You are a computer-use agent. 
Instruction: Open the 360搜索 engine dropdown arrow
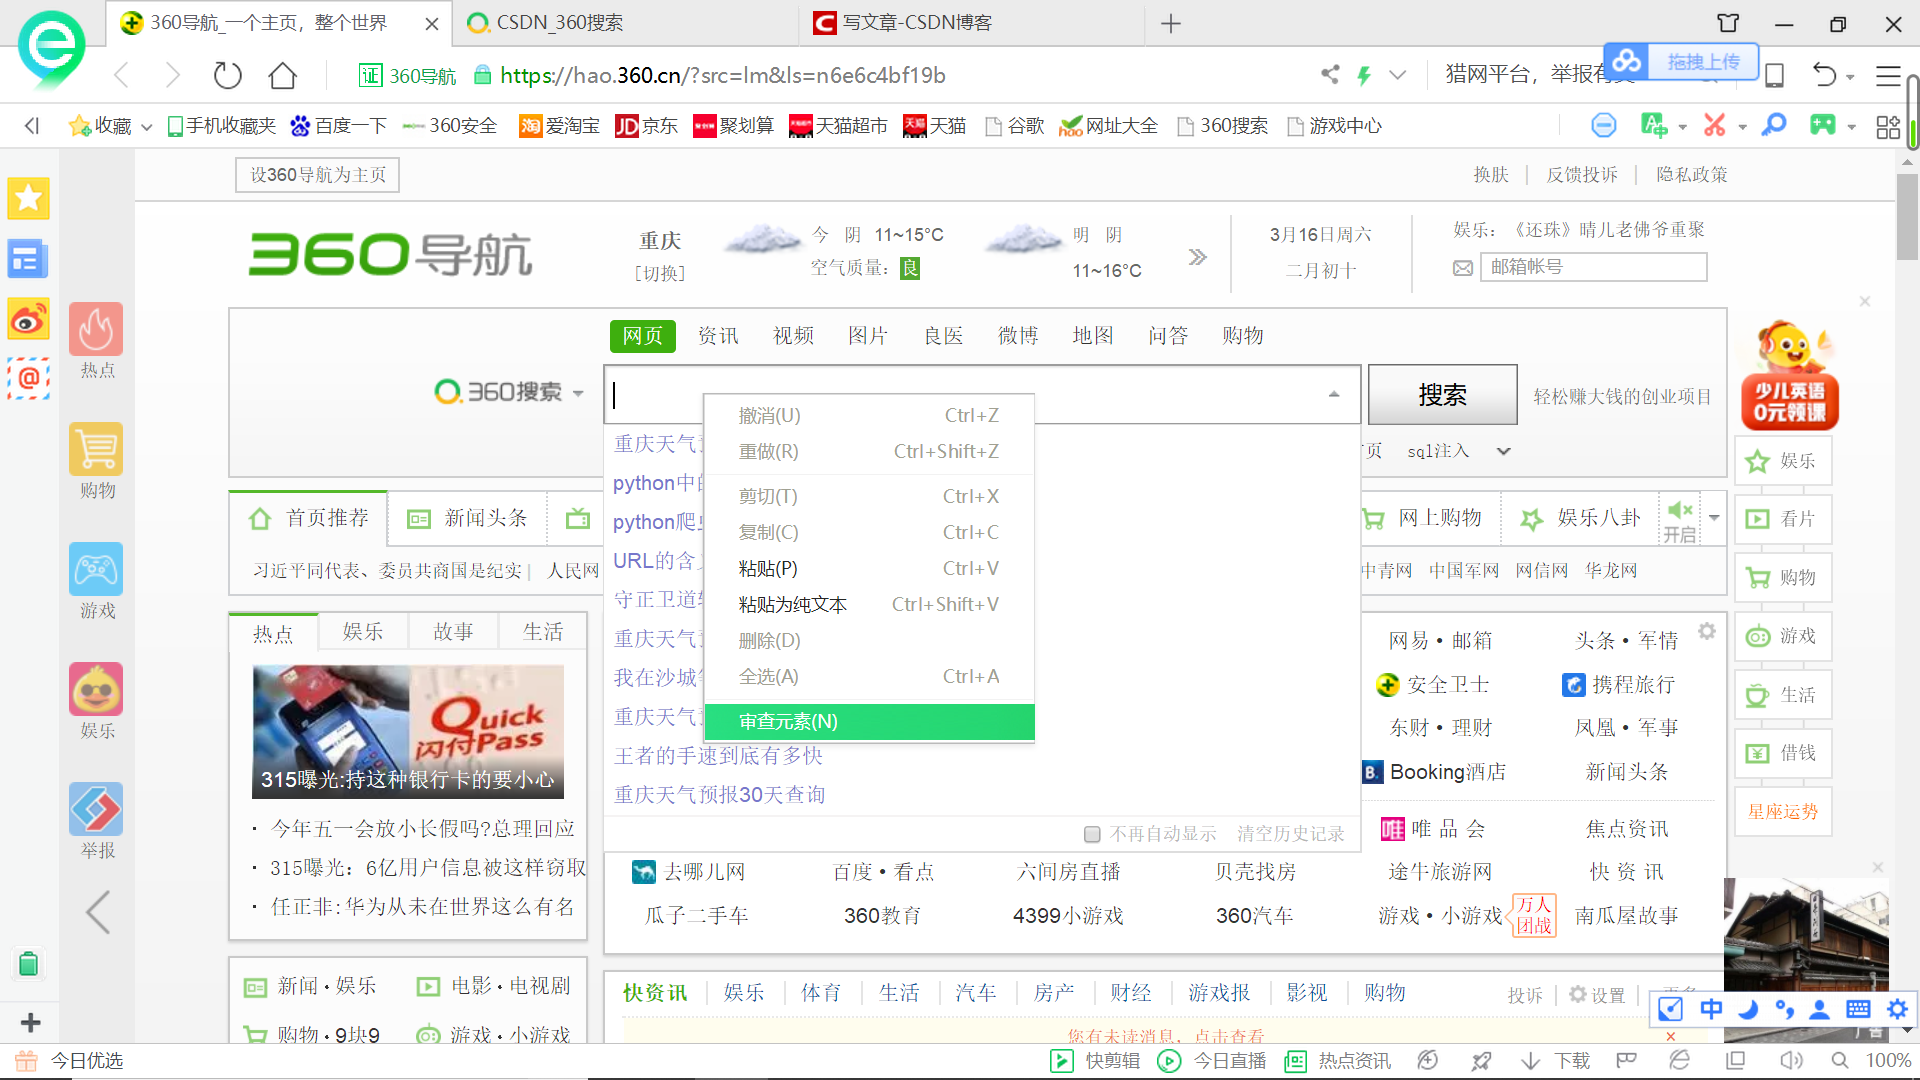click(578, 394)
